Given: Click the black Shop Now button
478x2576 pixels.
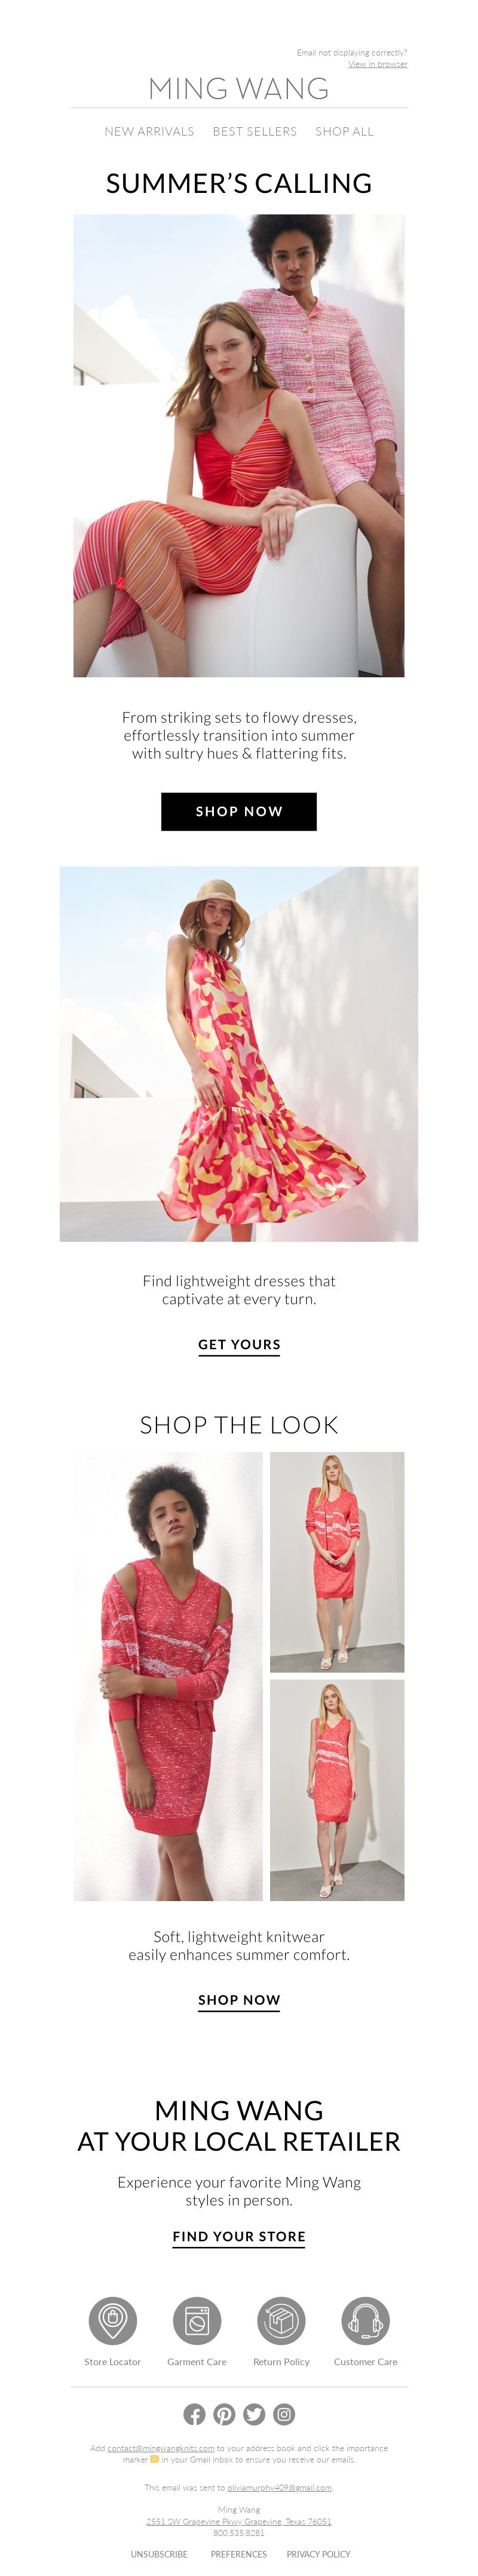Looking at the screenshot, I should [x=239, y=811].
